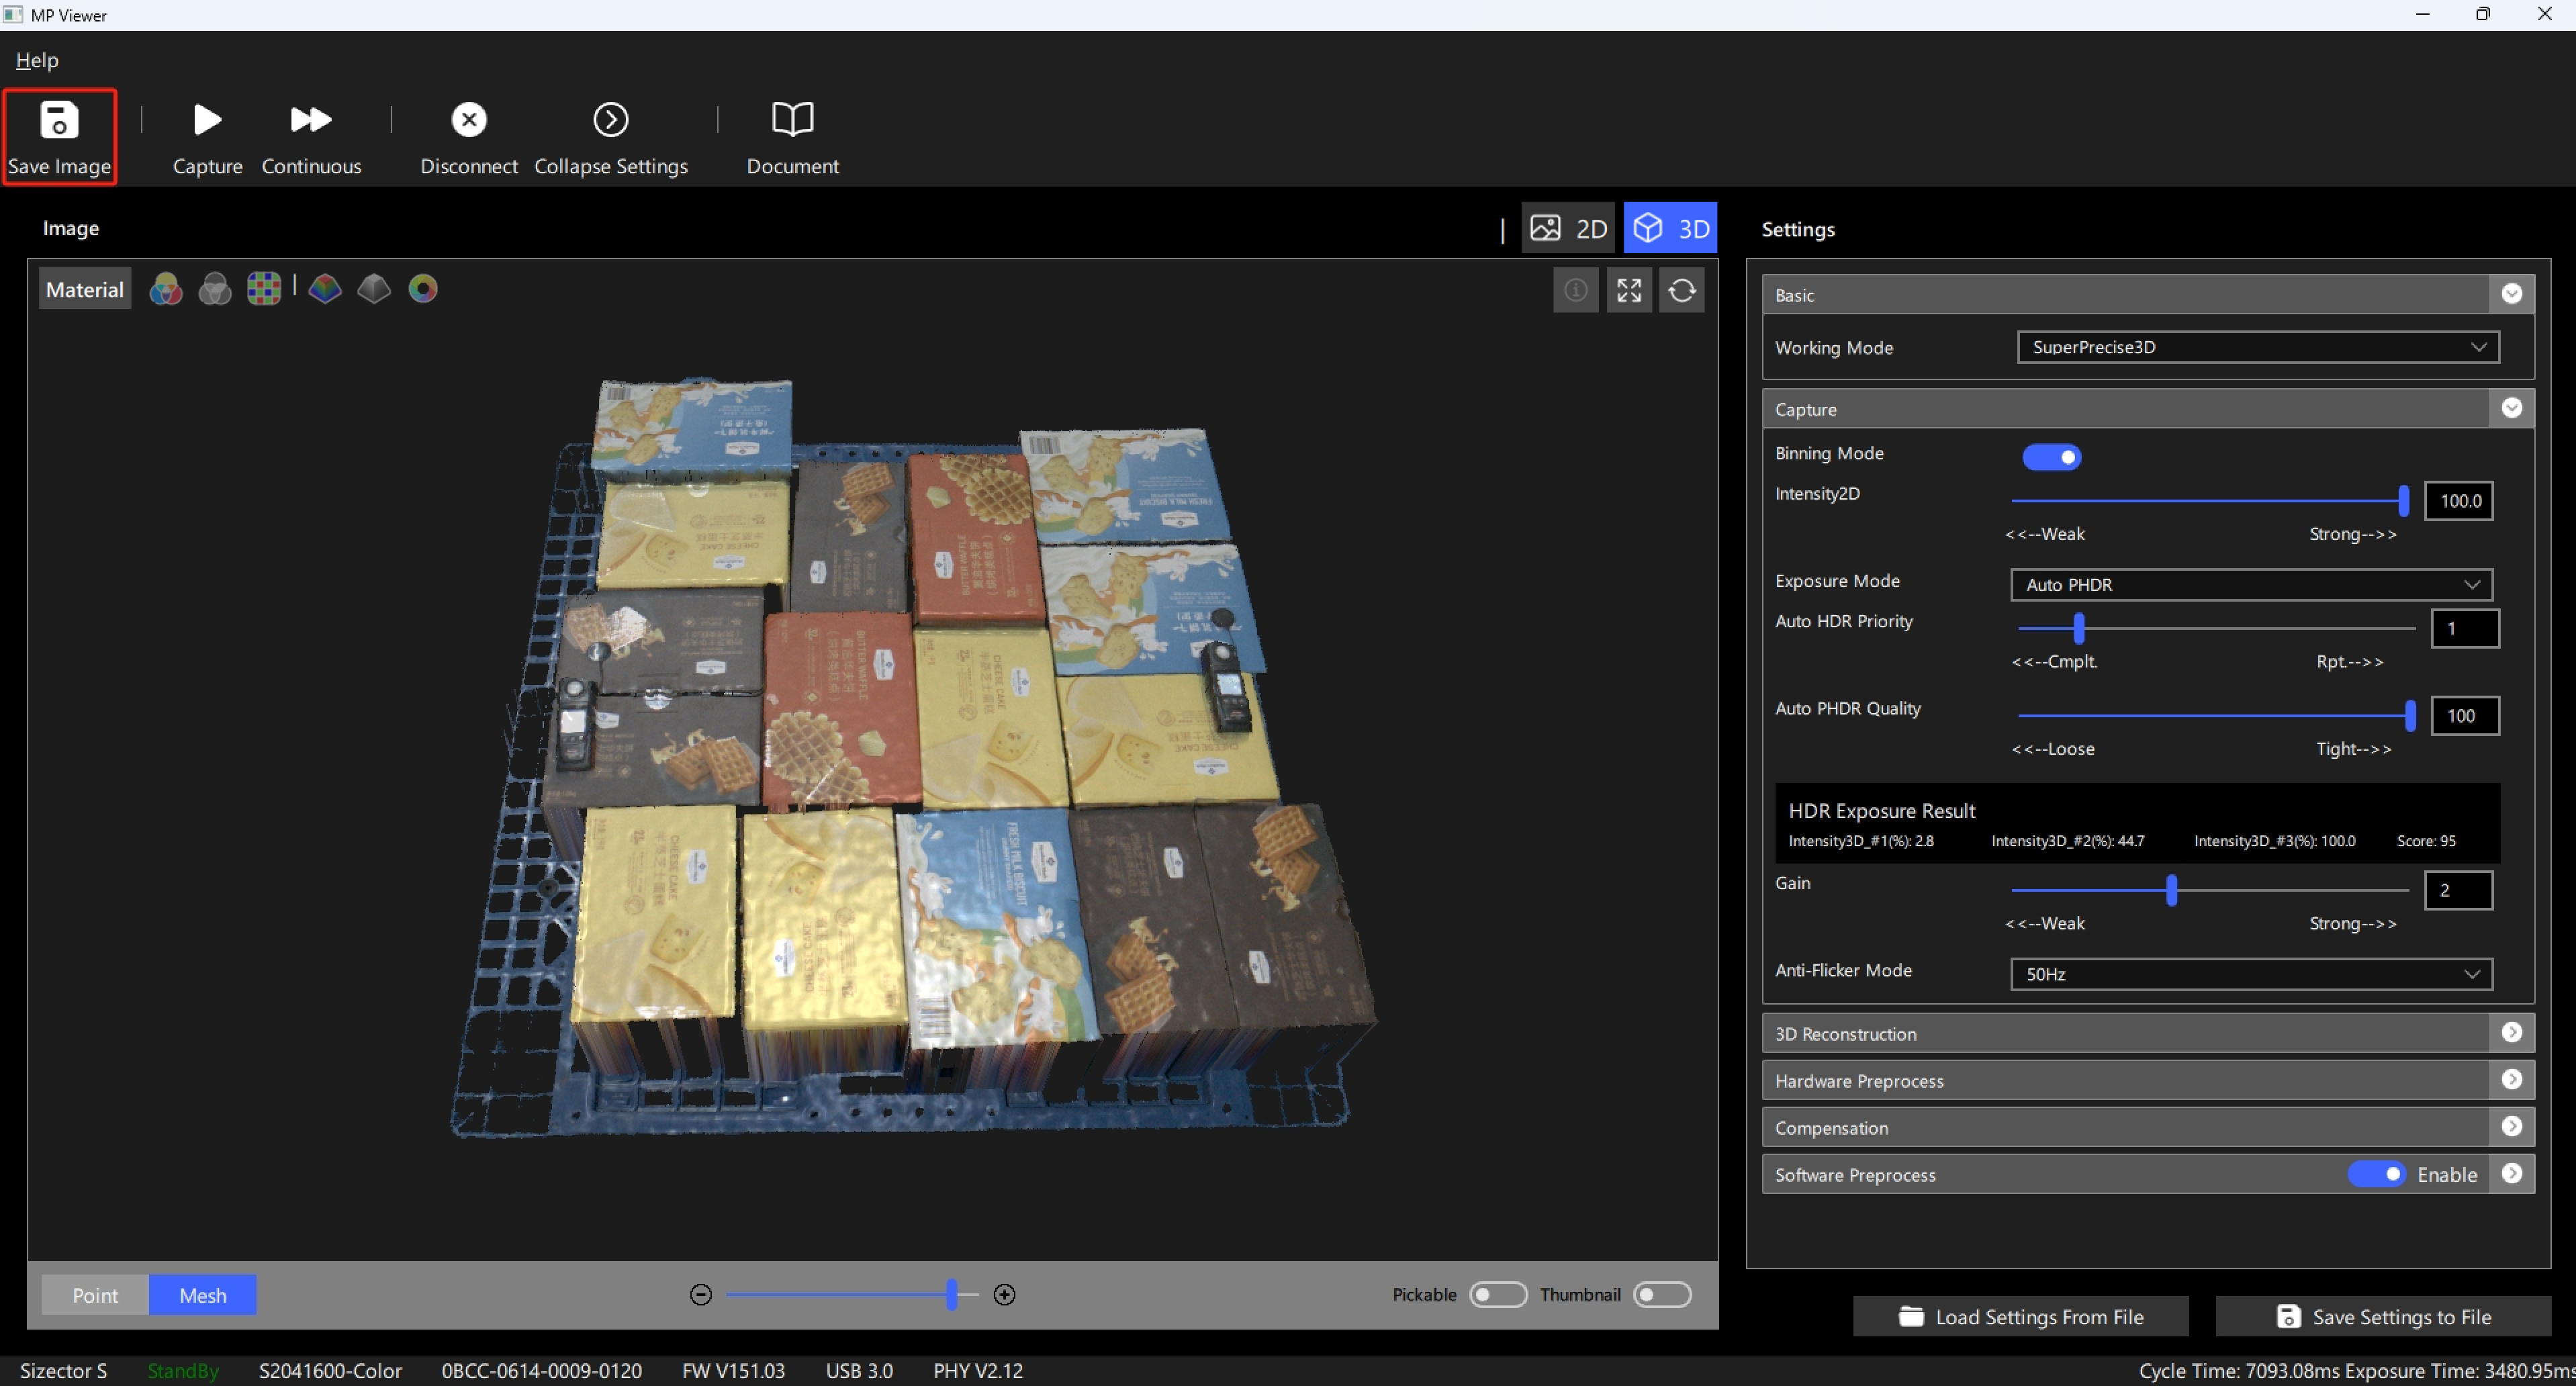This screenshot has width=2576, height=1386.
Task: Choose the gray pyramid shading icon
Action: click(374, 289)
